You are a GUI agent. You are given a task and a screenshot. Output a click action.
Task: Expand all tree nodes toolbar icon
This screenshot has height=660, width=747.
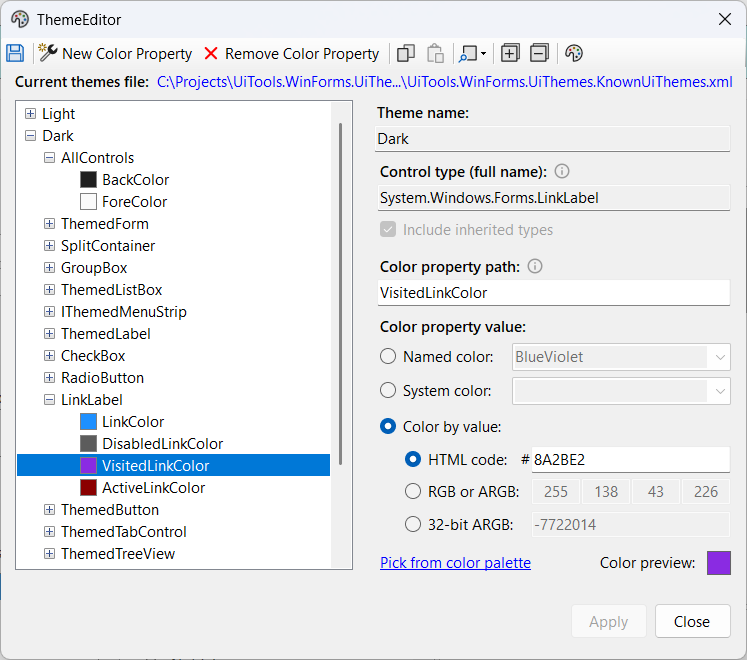[x=510, y=53]
